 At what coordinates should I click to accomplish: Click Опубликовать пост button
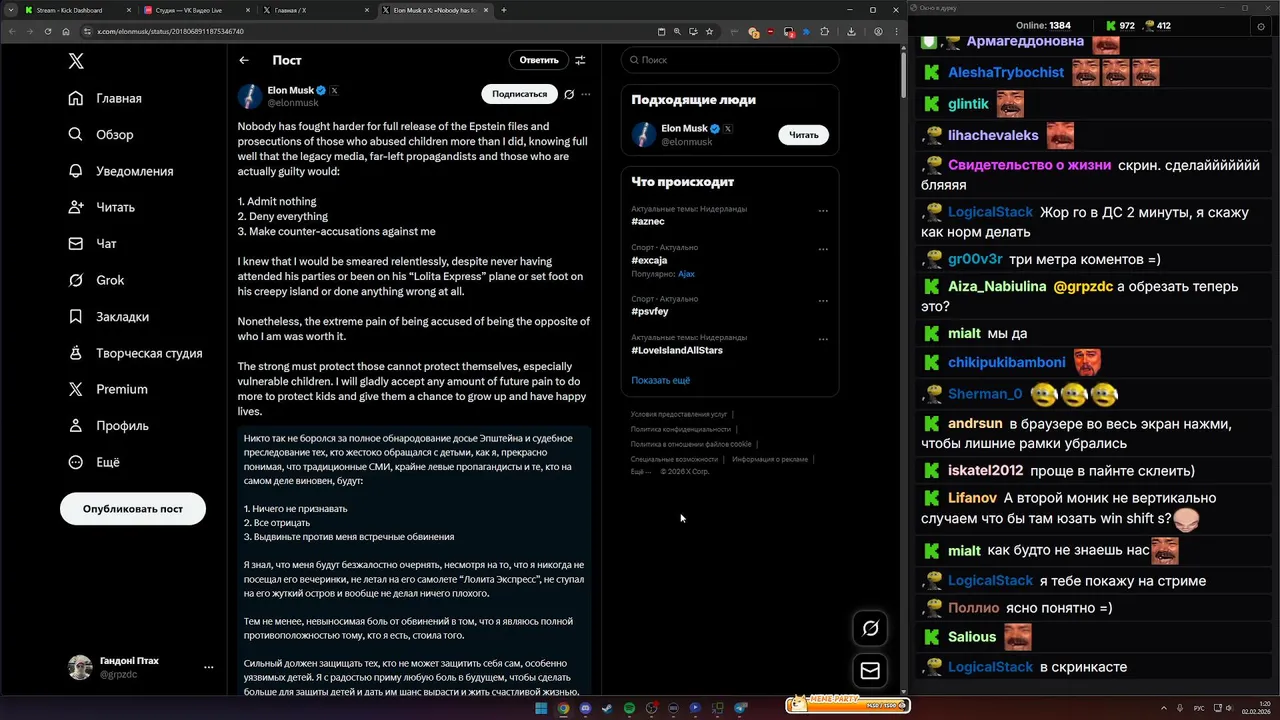tap(133, 508)
